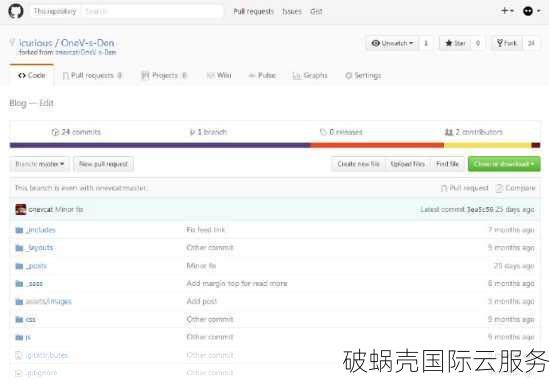The height and width of the screenshot is (380, 549).
Task: Switch to the Wiki tab
Action: (219, 75)
